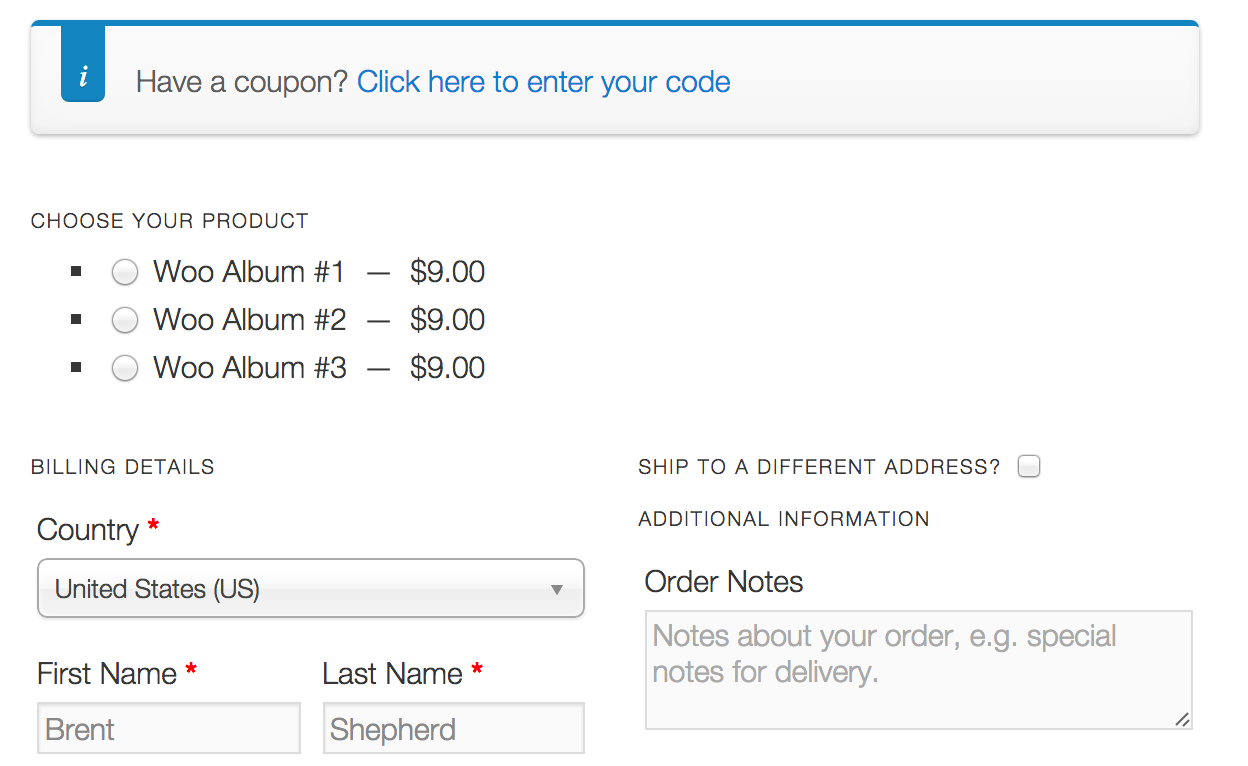Click the Country dropdown arrow
The image size is (1248, 766).
[557, 590]
